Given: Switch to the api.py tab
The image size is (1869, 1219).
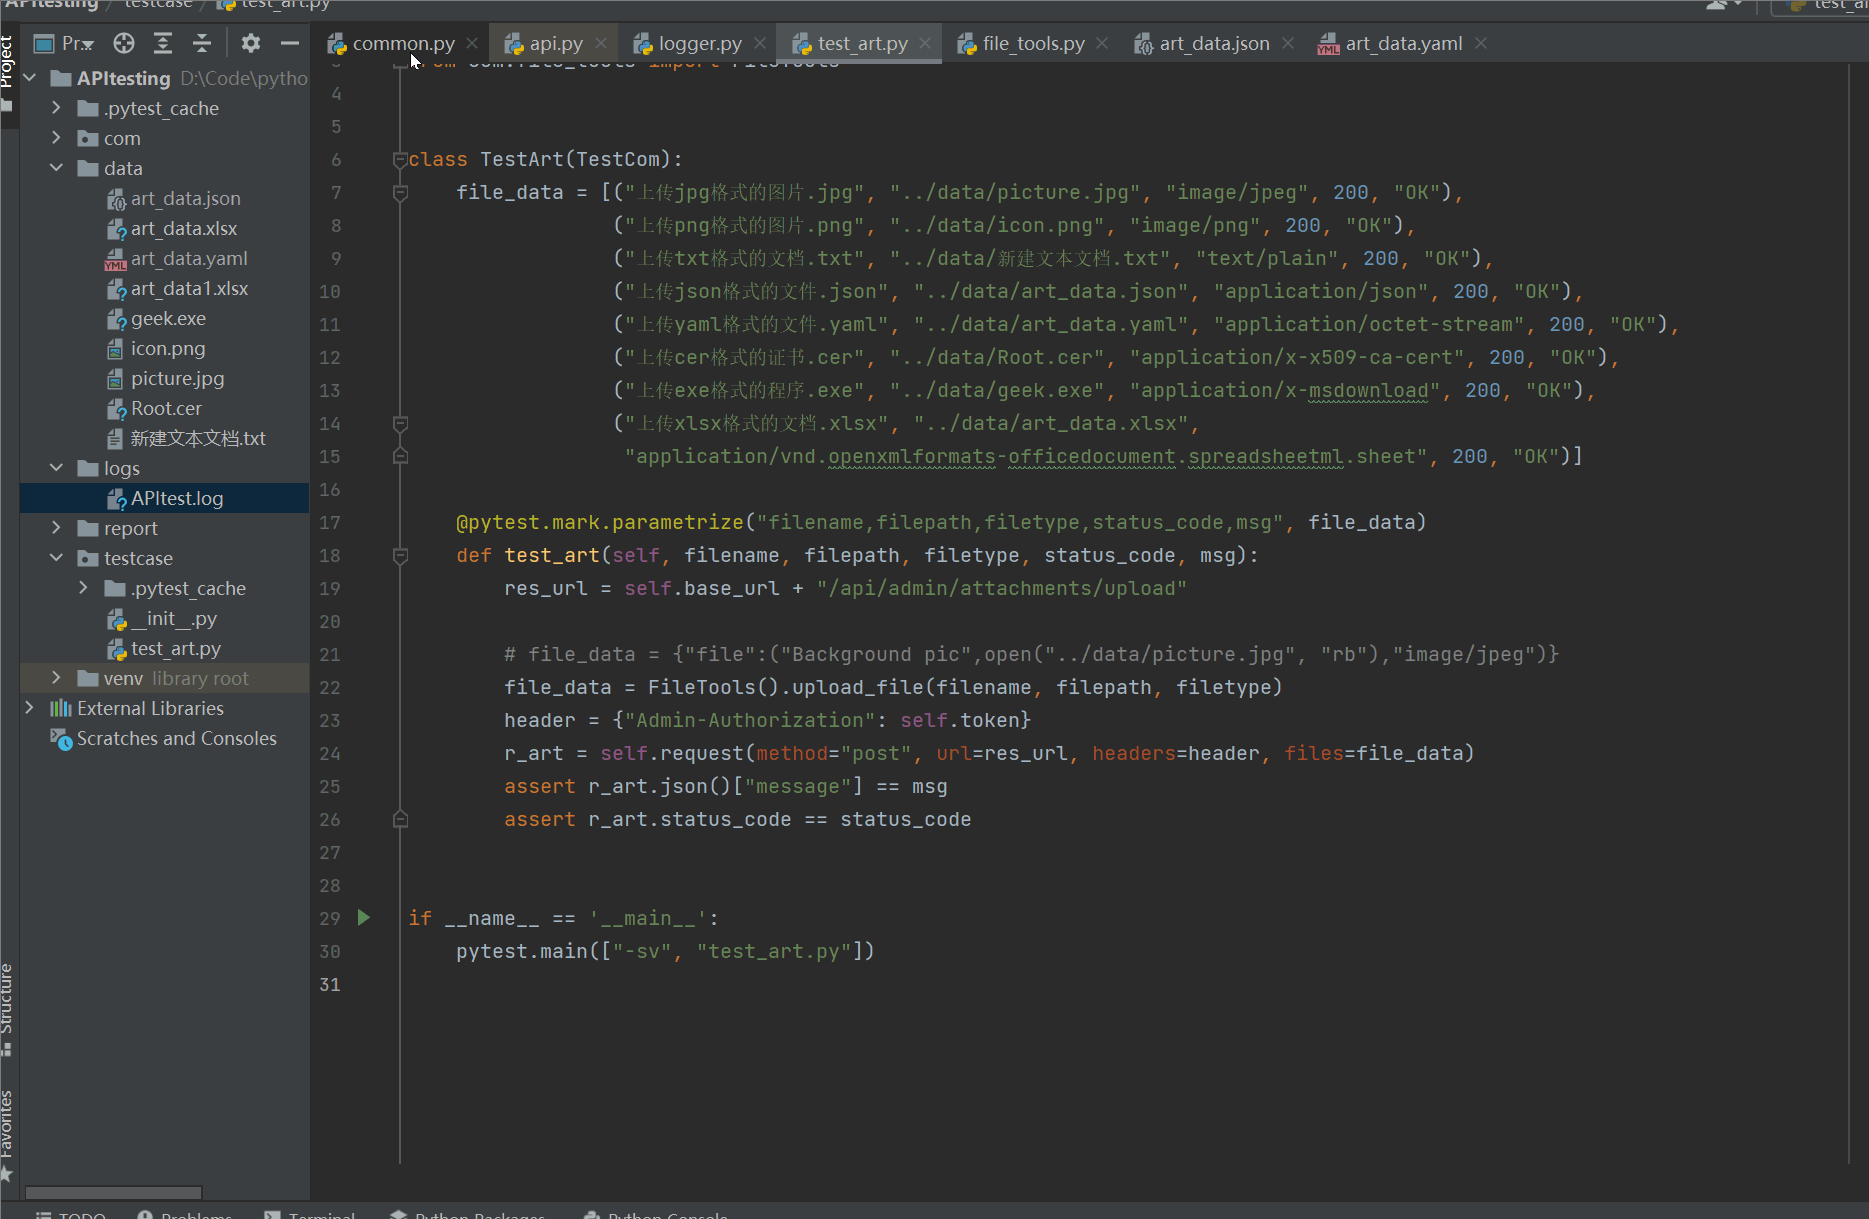Looking at the screenshot, I should 555,43.
